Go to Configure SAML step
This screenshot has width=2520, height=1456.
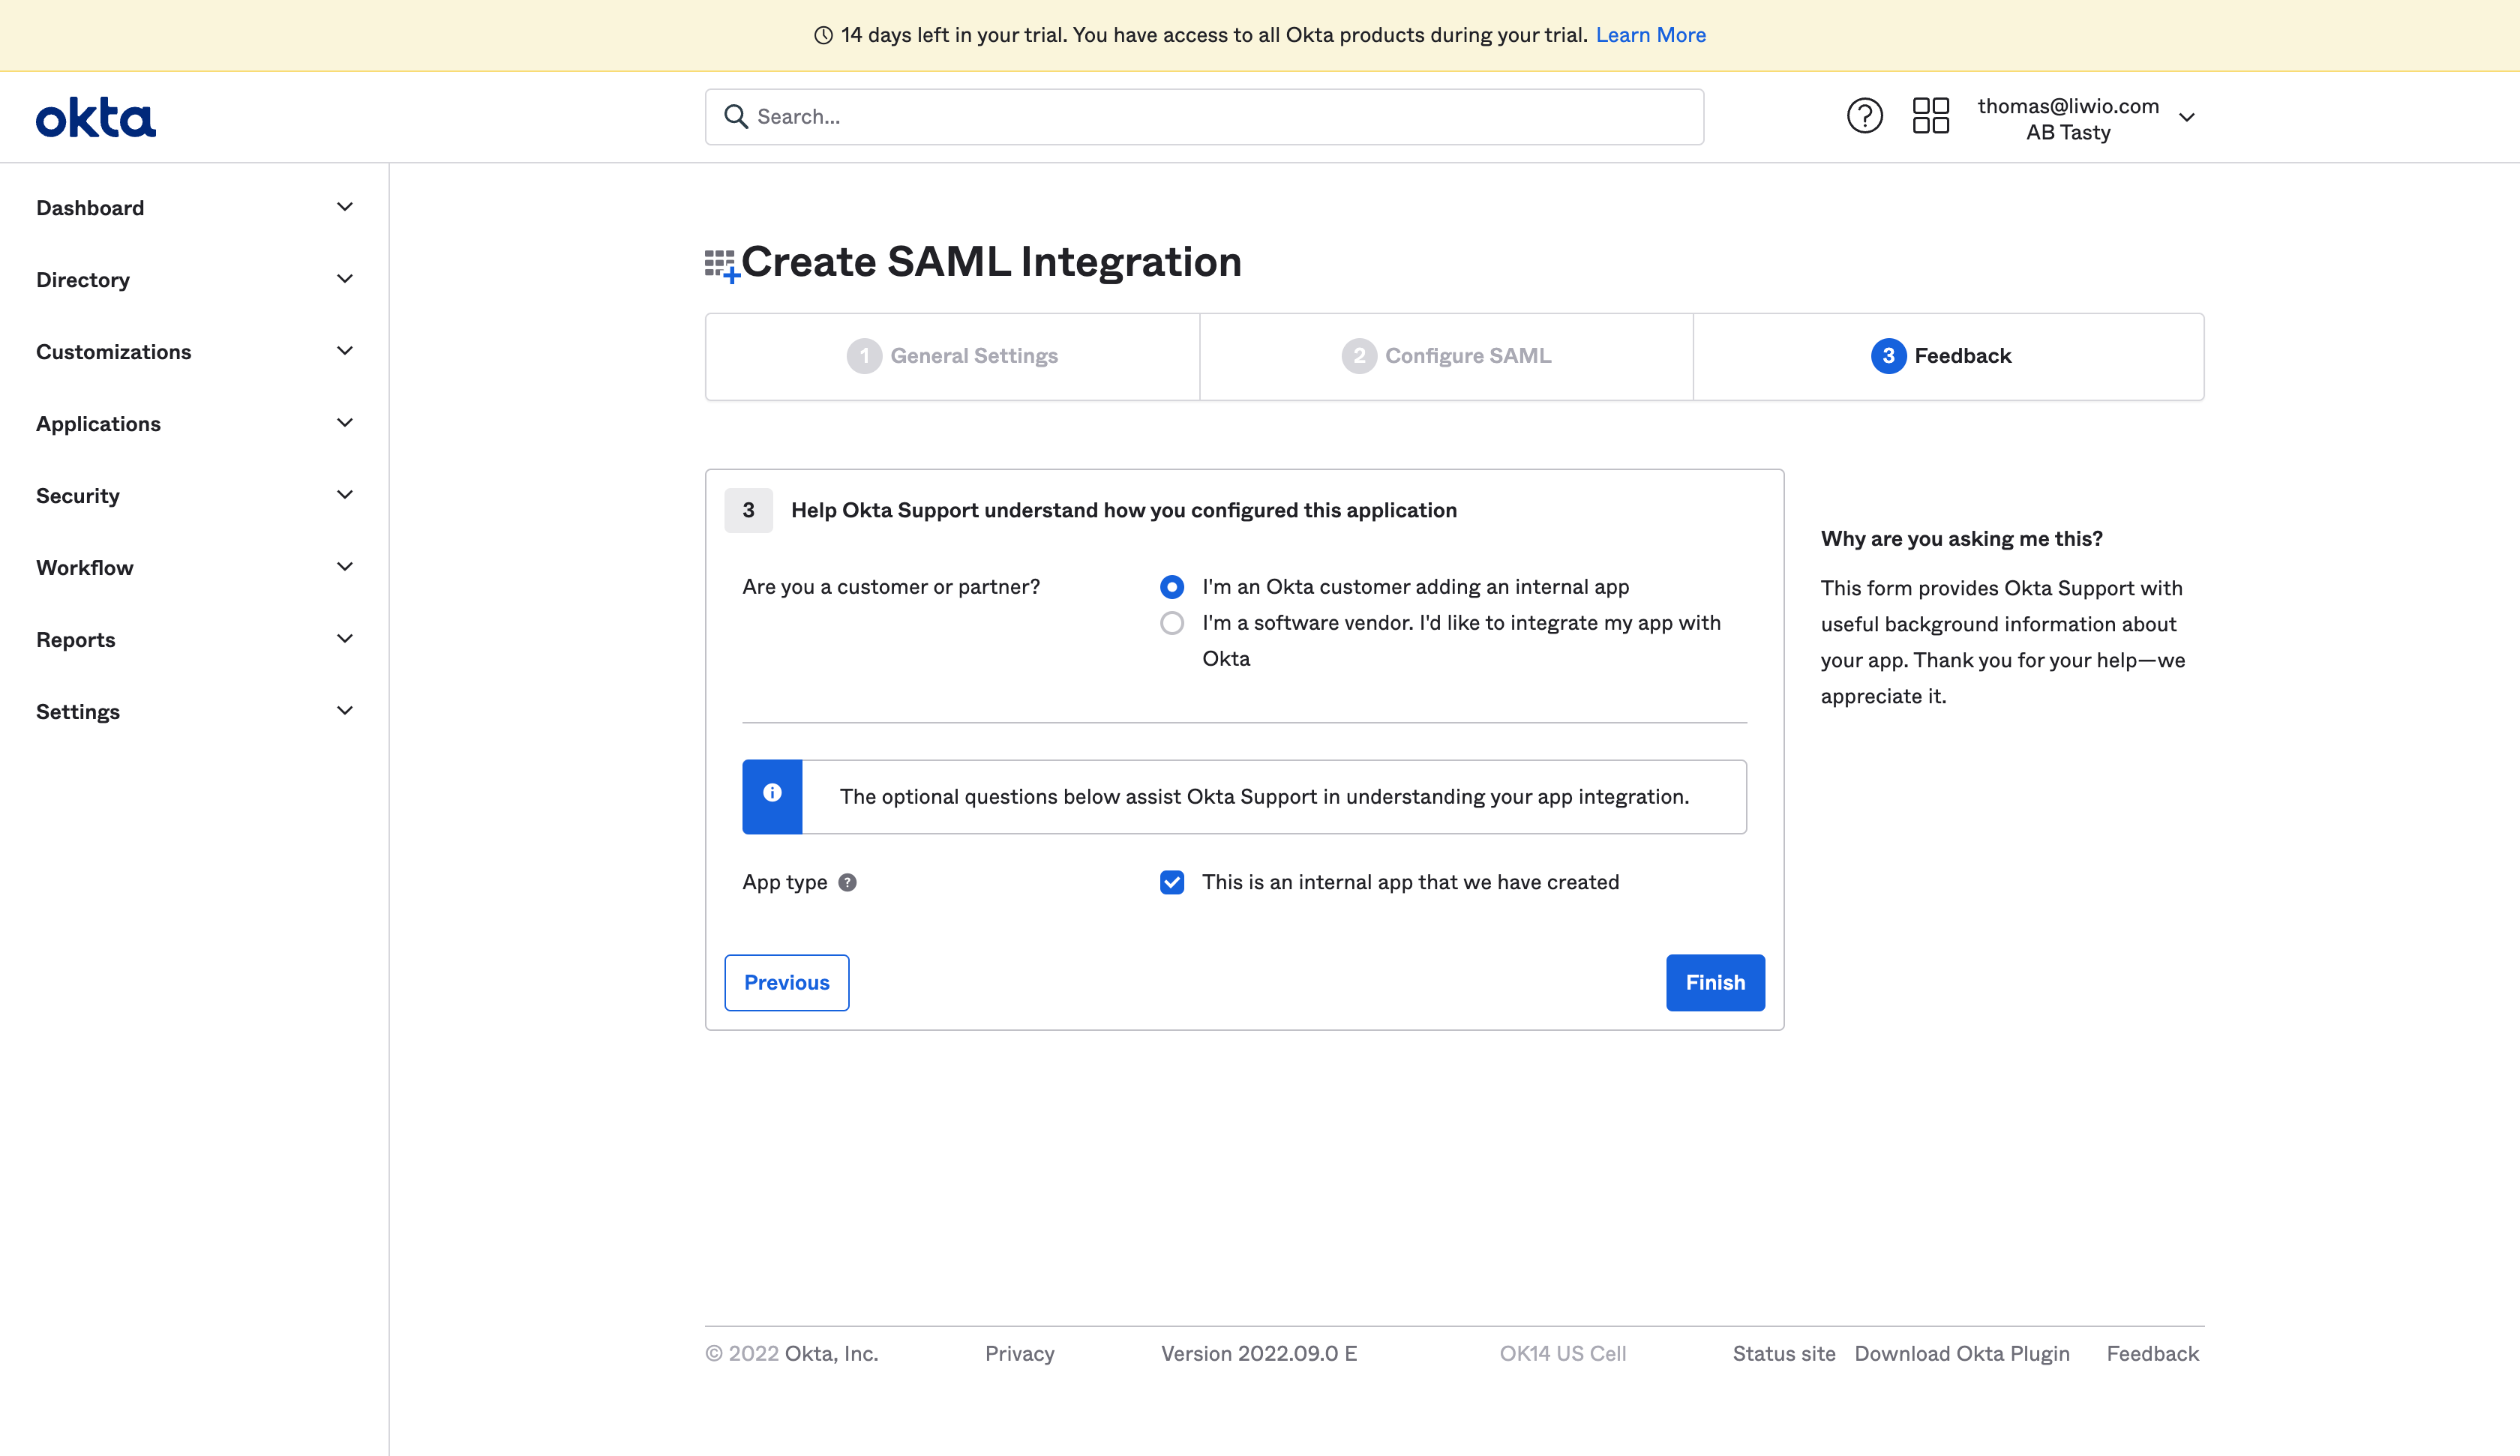(x=1446, y=356)
